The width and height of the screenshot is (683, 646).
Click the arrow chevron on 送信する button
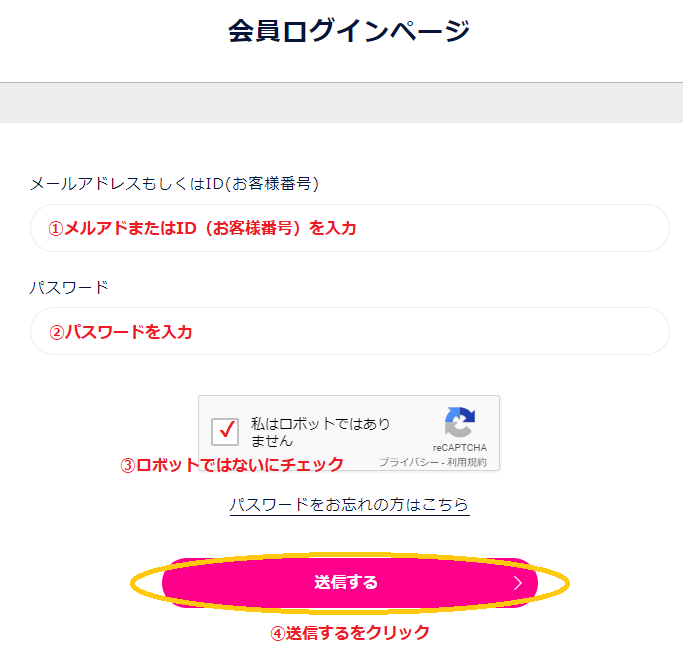click(517, 583)
